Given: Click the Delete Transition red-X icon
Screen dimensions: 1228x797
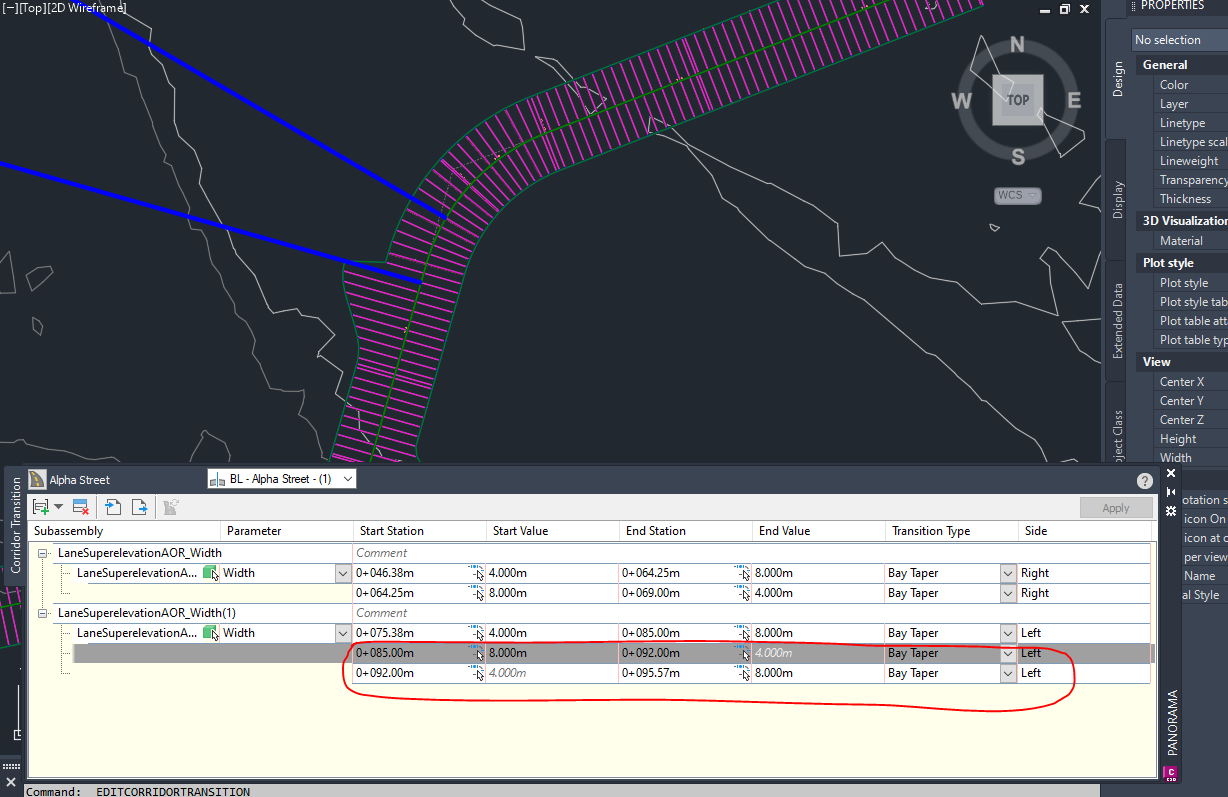Looking at the screenshot, I should tap(79, 505).
